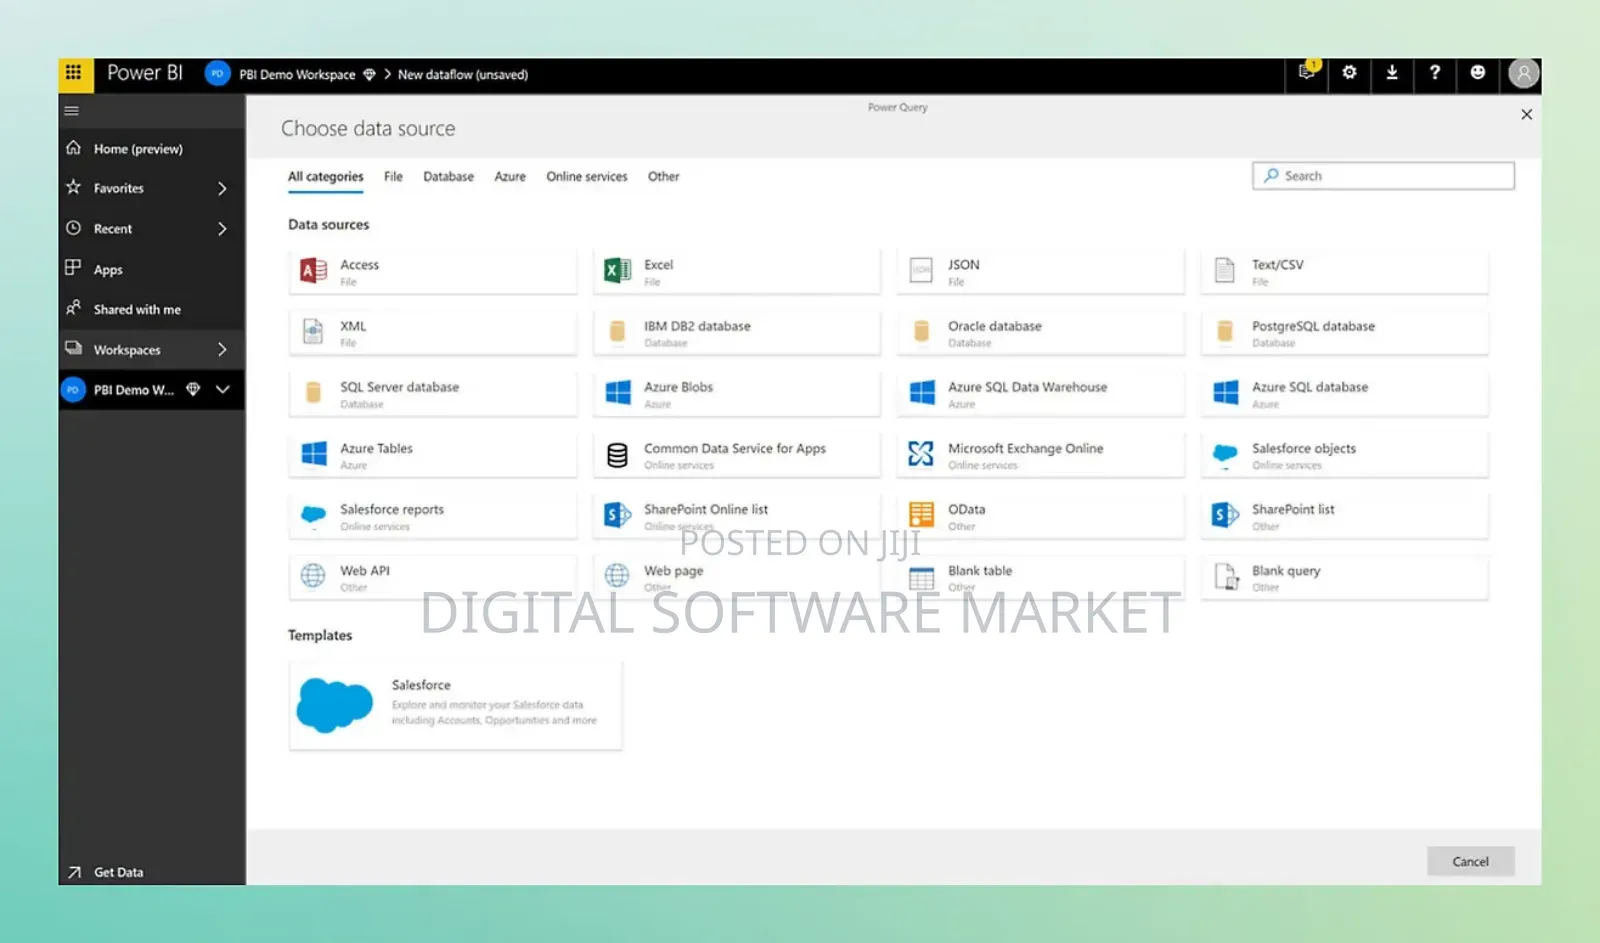The image size is (1600, 943).
Task: Open notifications icon in top bar
Action: pos(1307,72)
